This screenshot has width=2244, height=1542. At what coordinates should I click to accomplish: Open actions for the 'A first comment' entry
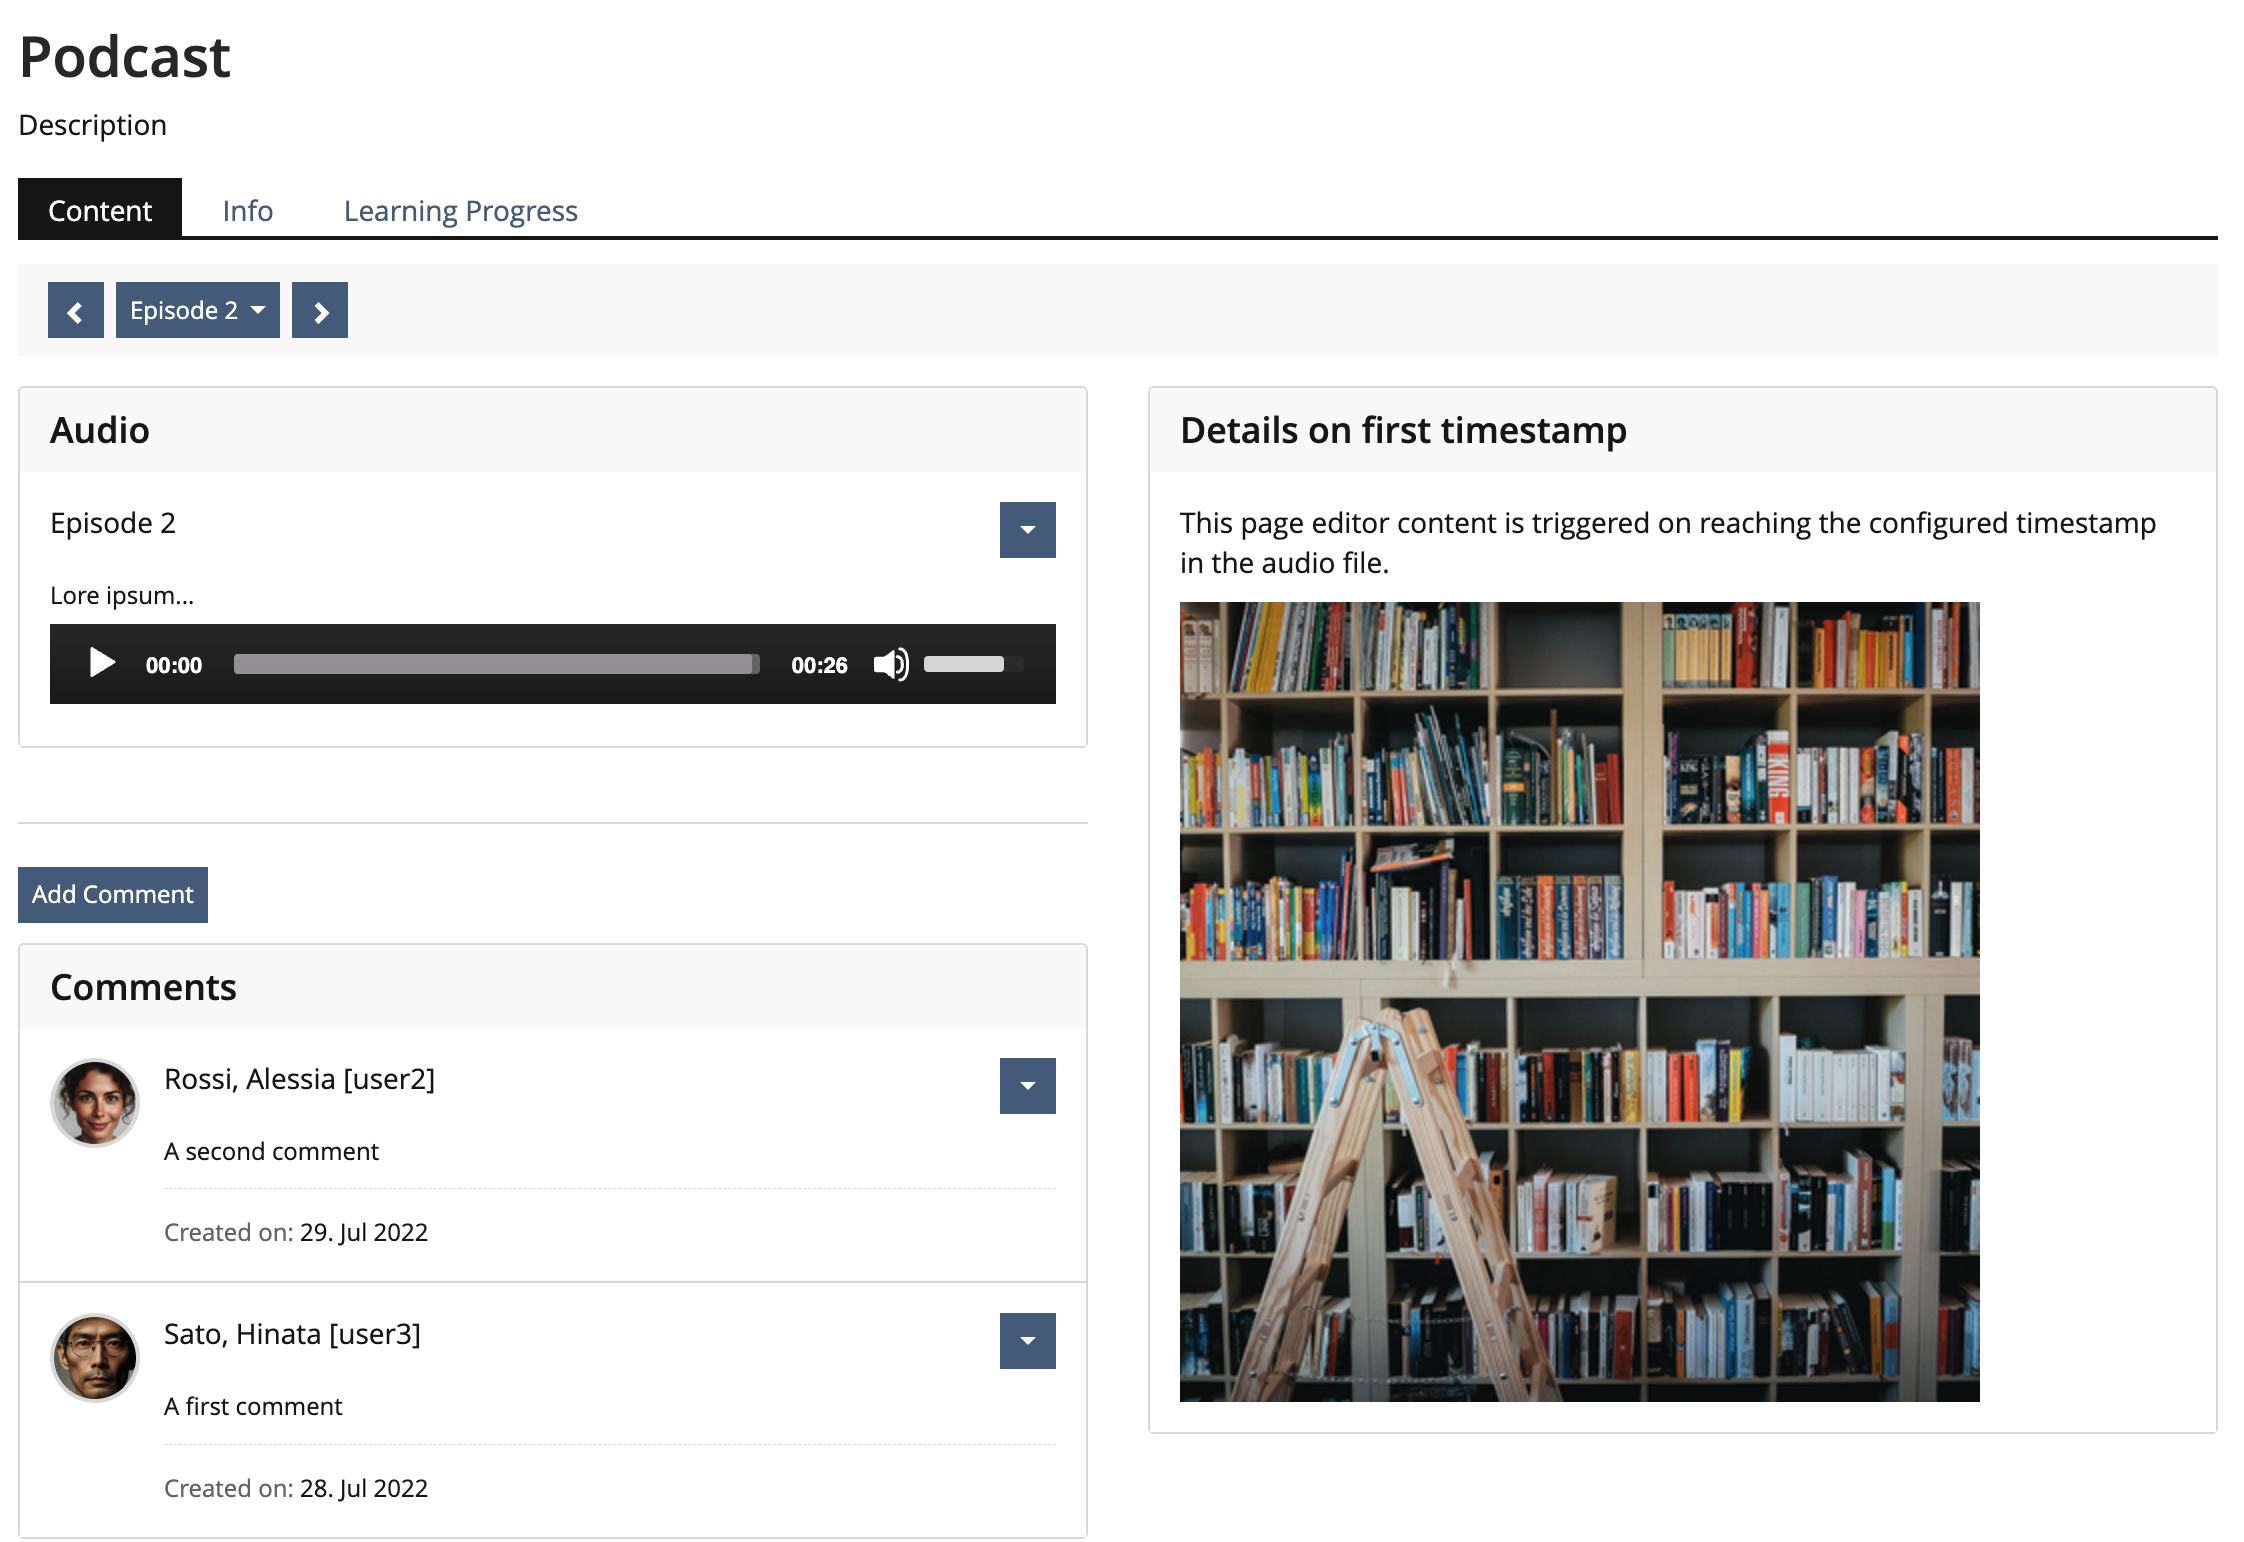click(x=1027, y=1341)
